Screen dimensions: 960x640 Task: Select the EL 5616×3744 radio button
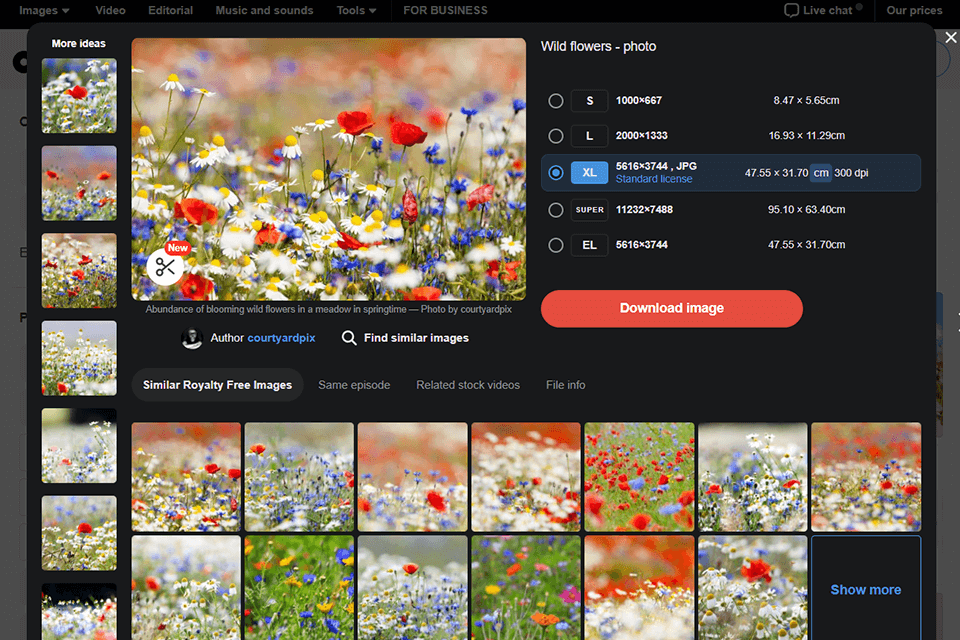point(556,245)
